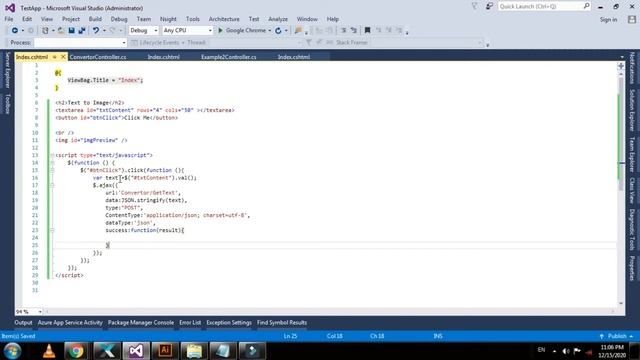The image size is (640, 360).
Task: Click in the Quick Launch search field
Action: (540, 6)
